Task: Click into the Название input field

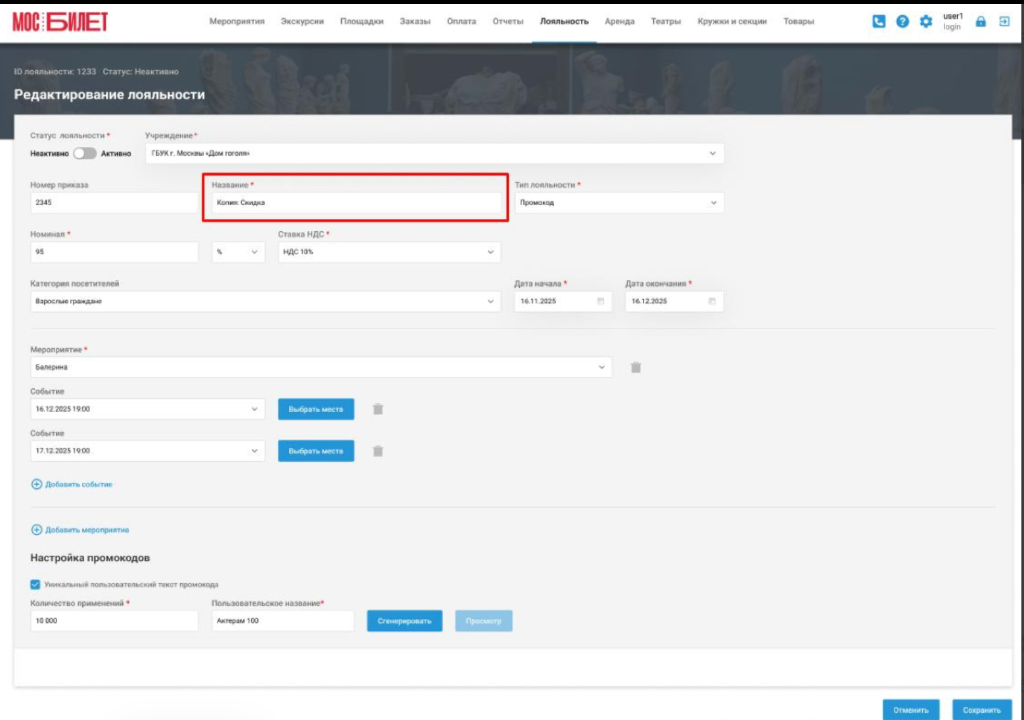Action: tap(356, 203)
